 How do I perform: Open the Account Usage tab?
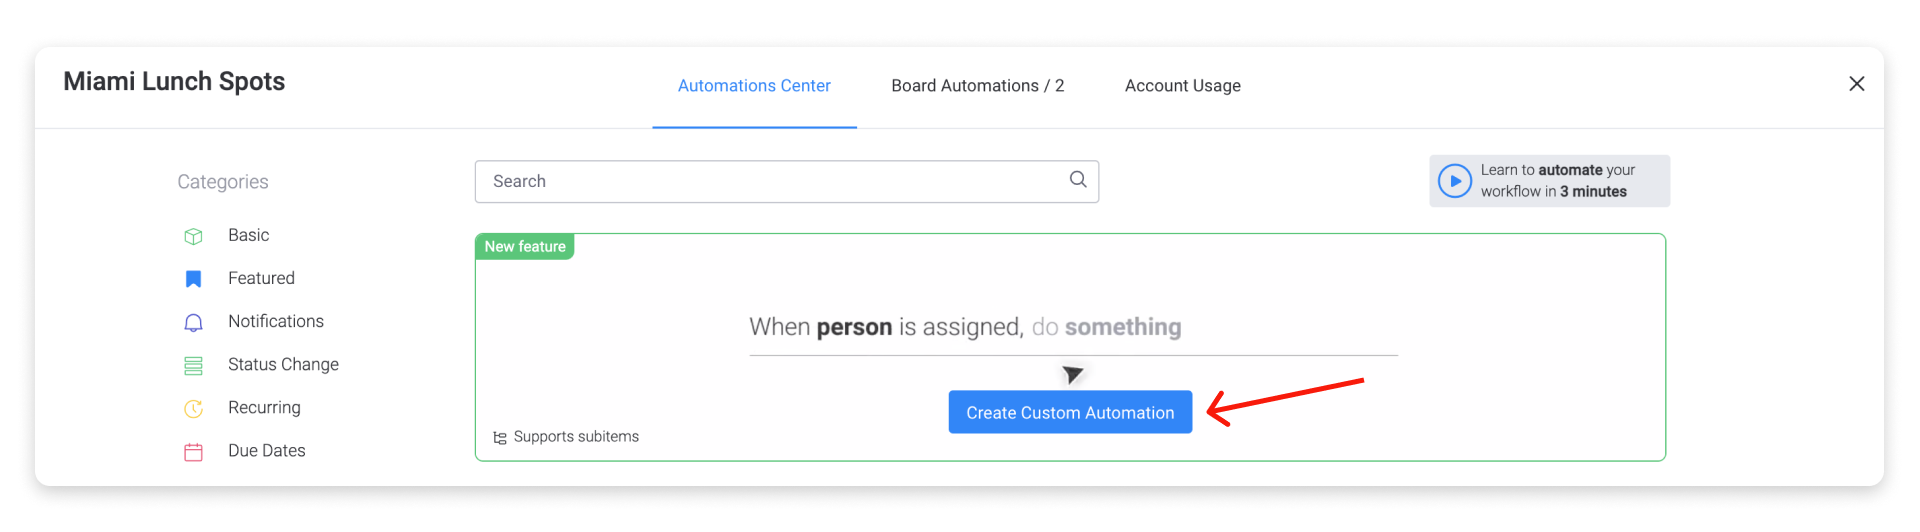click(x=1182, y=86)
